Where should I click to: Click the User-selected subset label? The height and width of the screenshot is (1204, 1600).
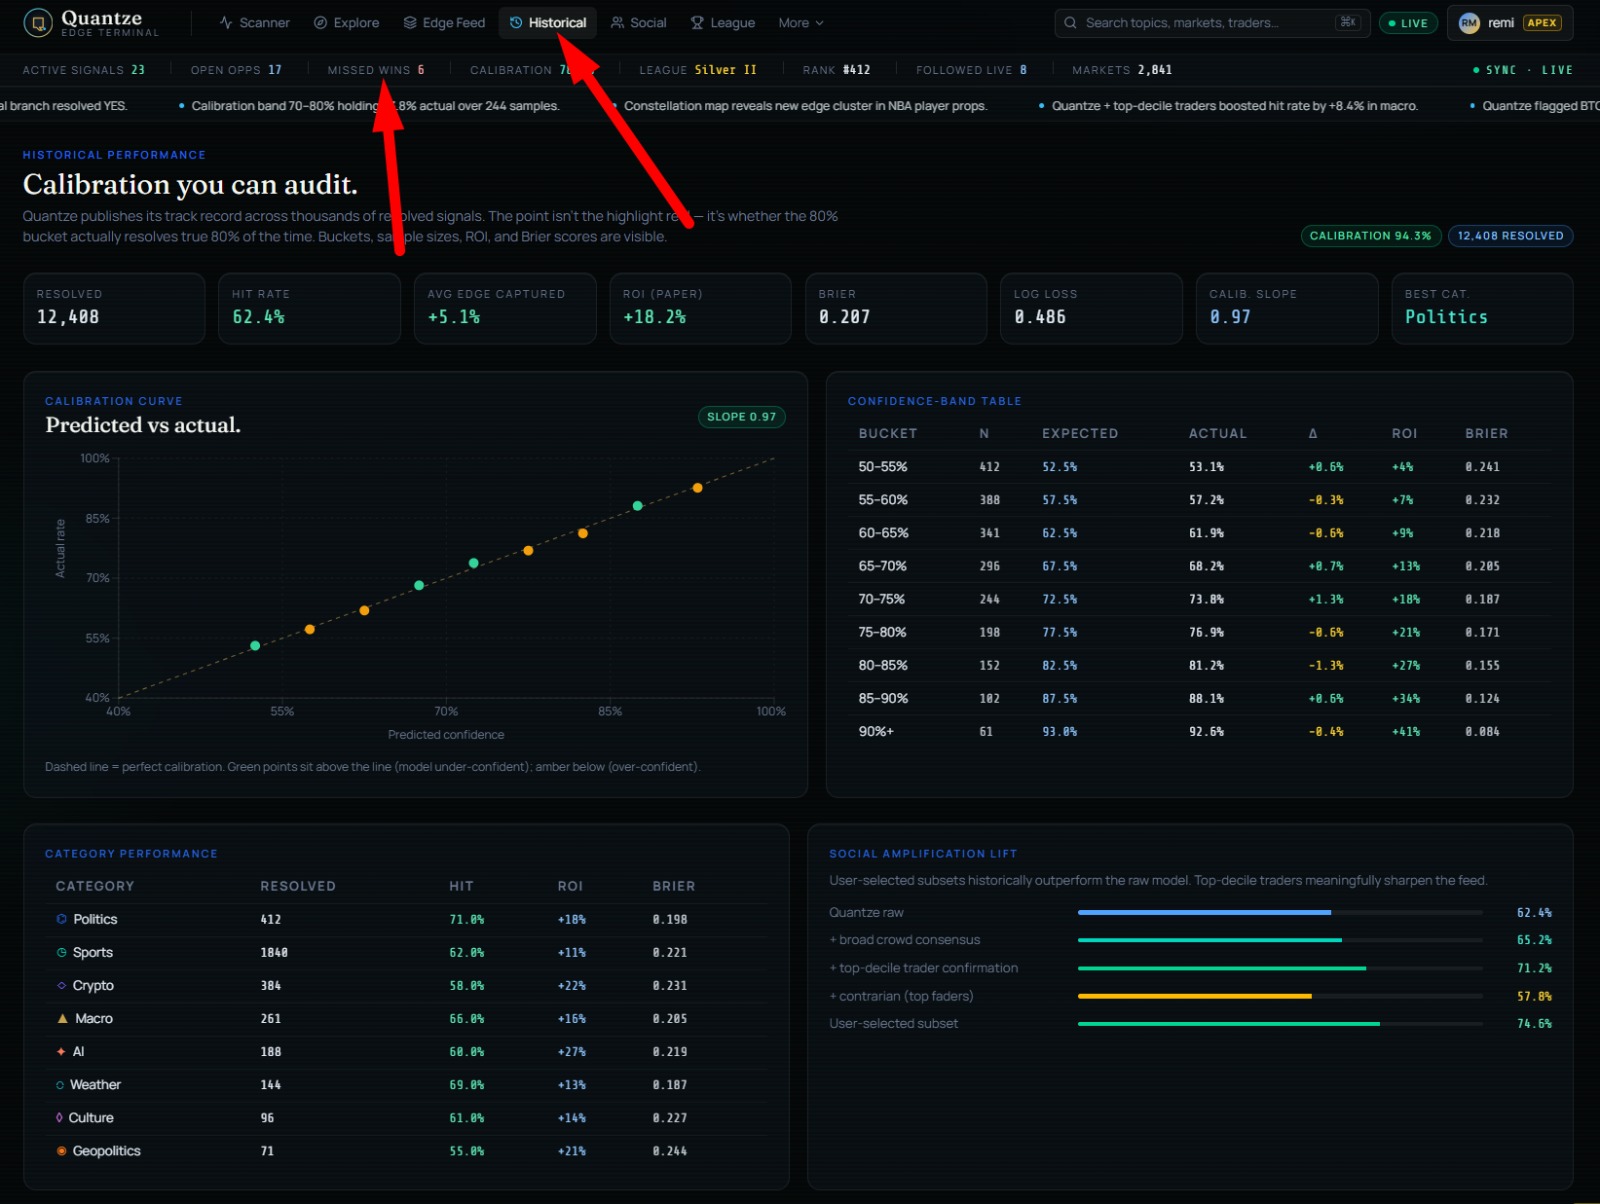coord(894,1024)
